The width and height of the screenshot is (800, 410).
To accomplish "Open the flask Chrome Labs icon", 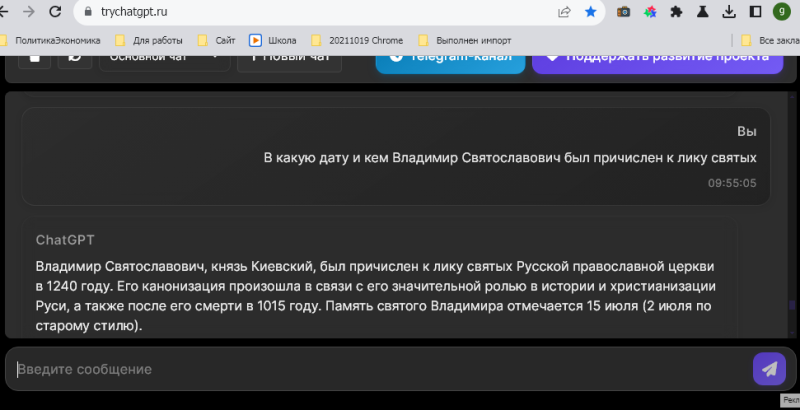I will (x=703, y=12).
